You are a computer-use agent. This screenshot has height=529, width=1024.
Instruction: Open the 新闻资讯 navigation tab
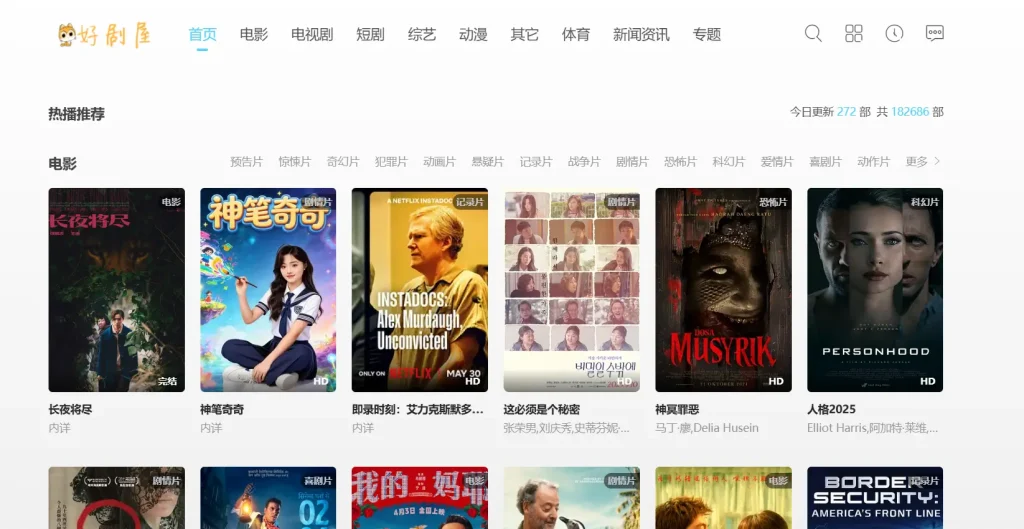(x=641, y=35)
